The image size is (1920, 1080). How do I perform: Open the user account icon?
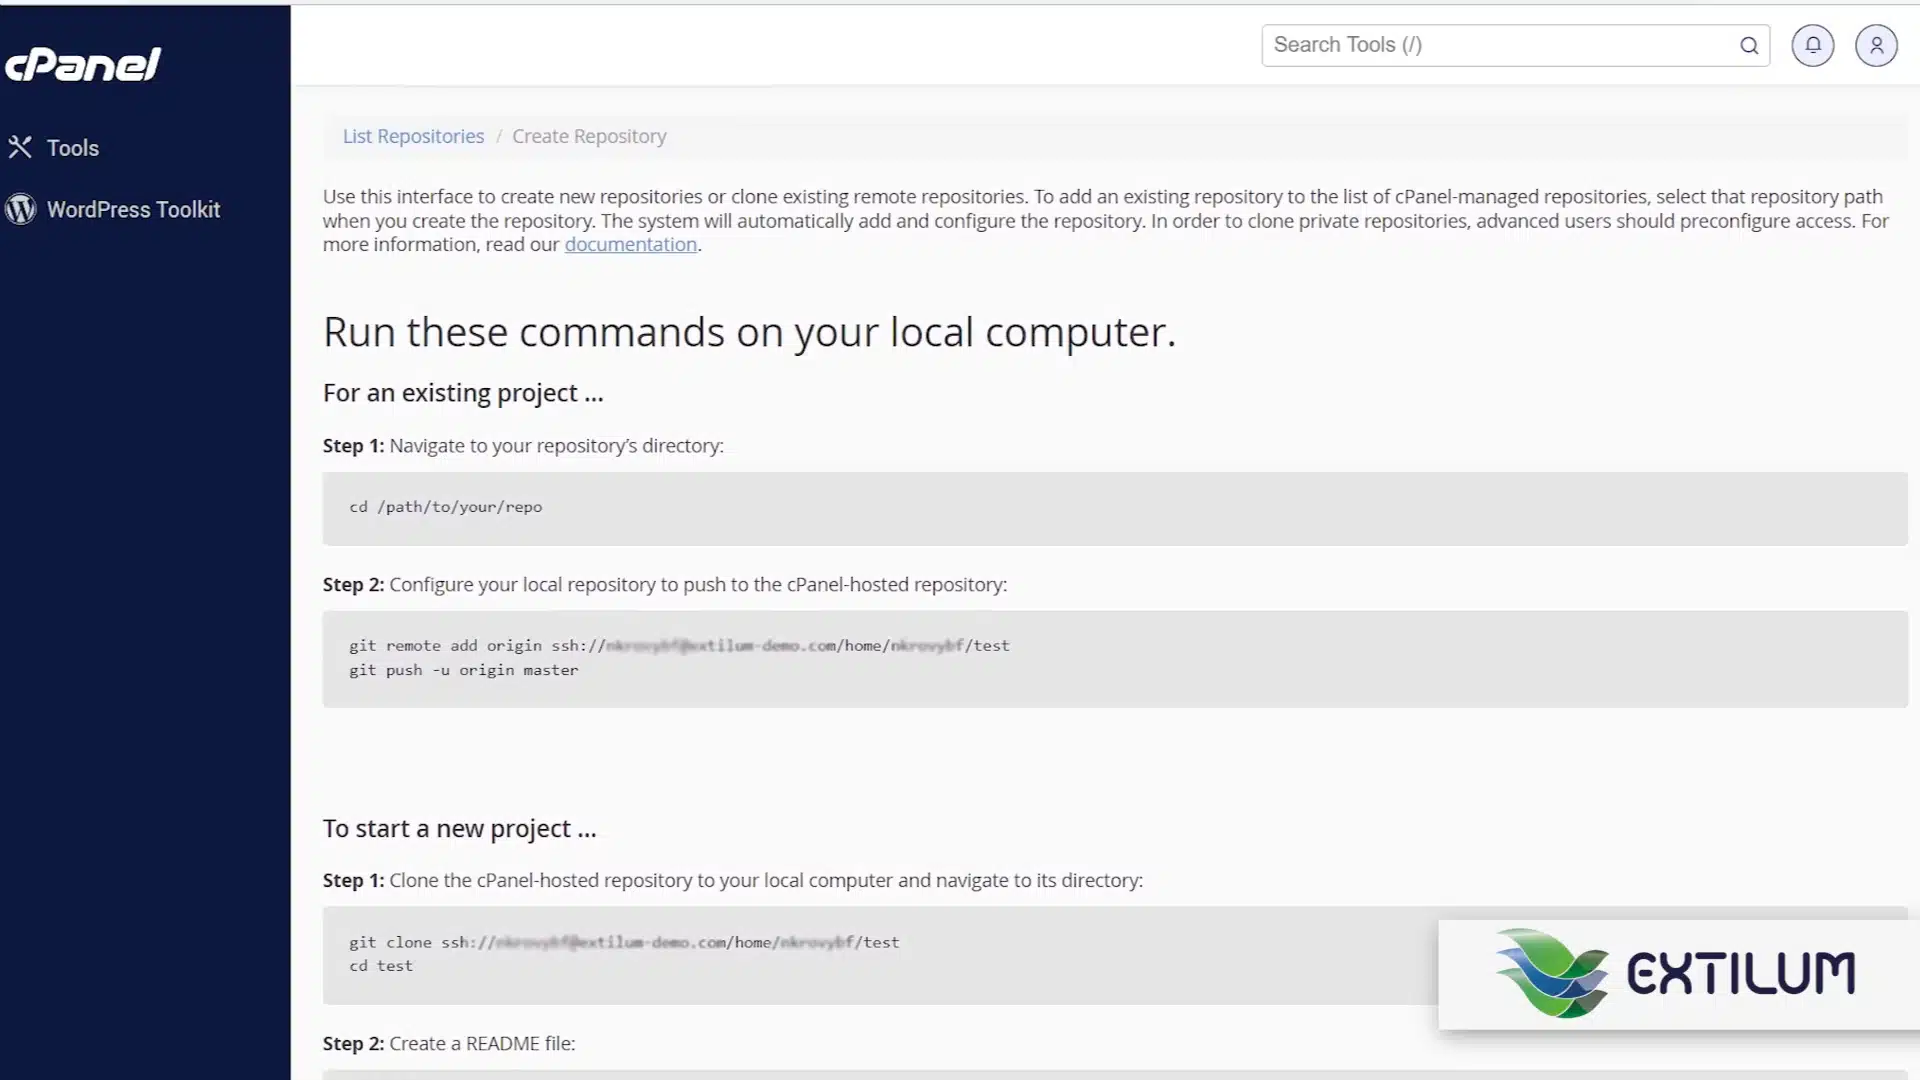point(1876,45)
